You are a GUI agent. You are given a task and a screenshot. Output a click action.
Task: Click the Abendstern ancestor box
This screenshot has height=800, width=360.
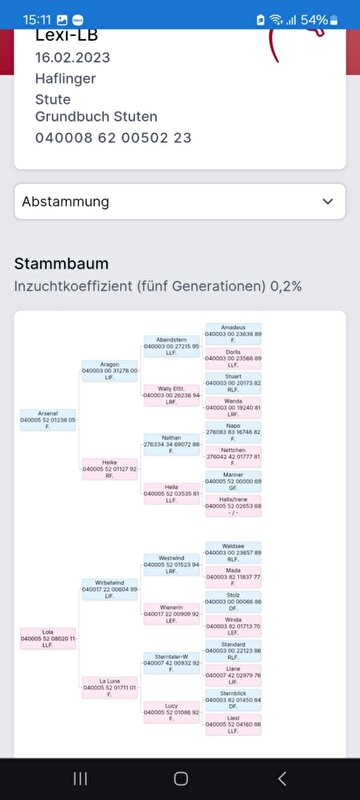click(171, 346)
